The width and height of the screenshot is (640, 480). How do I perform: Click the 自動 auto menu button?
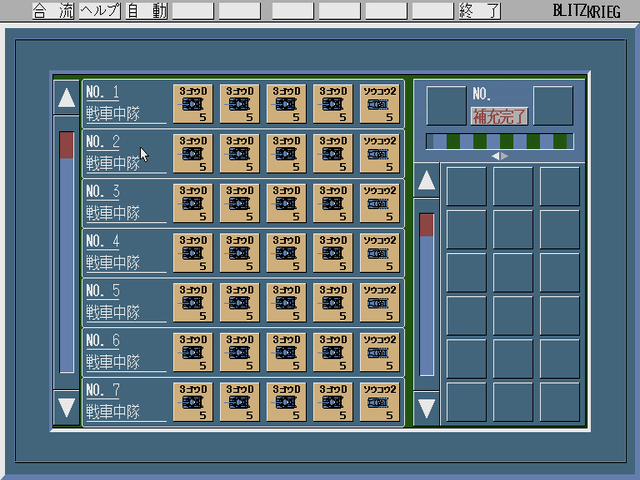point(146,11)
